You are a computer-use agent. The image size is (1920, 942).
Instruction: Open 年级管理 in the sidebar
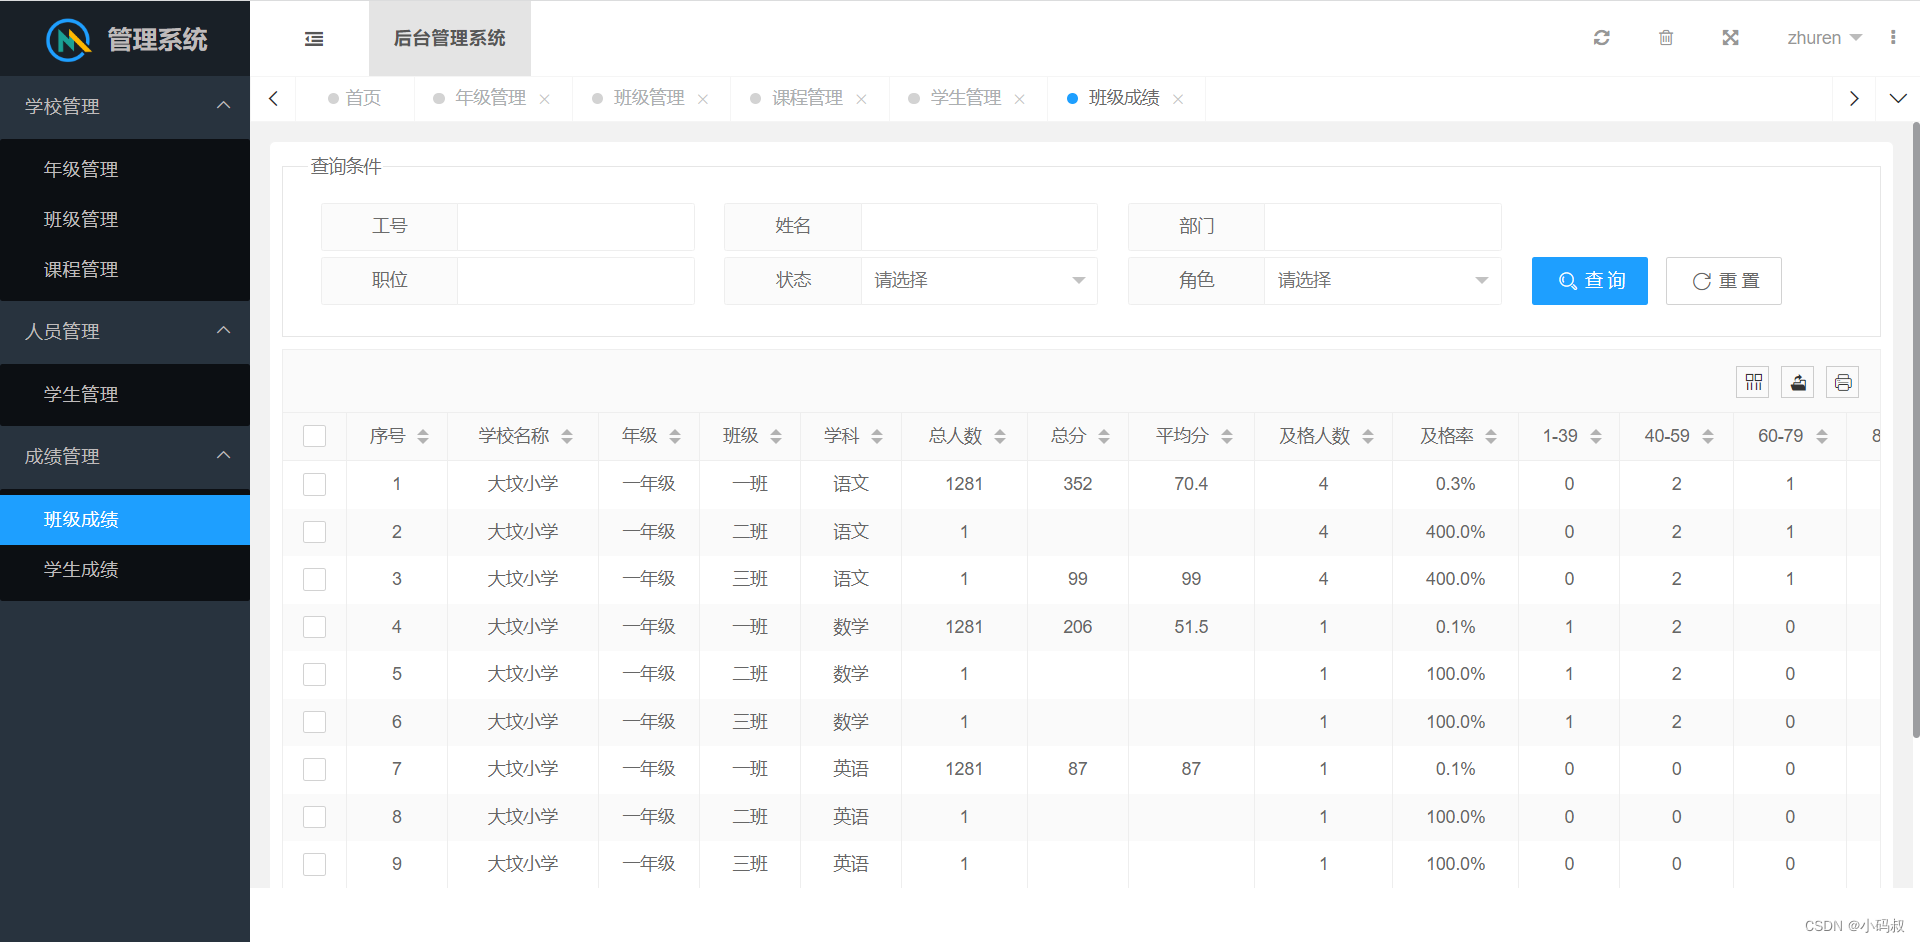(x=125, y=169)
